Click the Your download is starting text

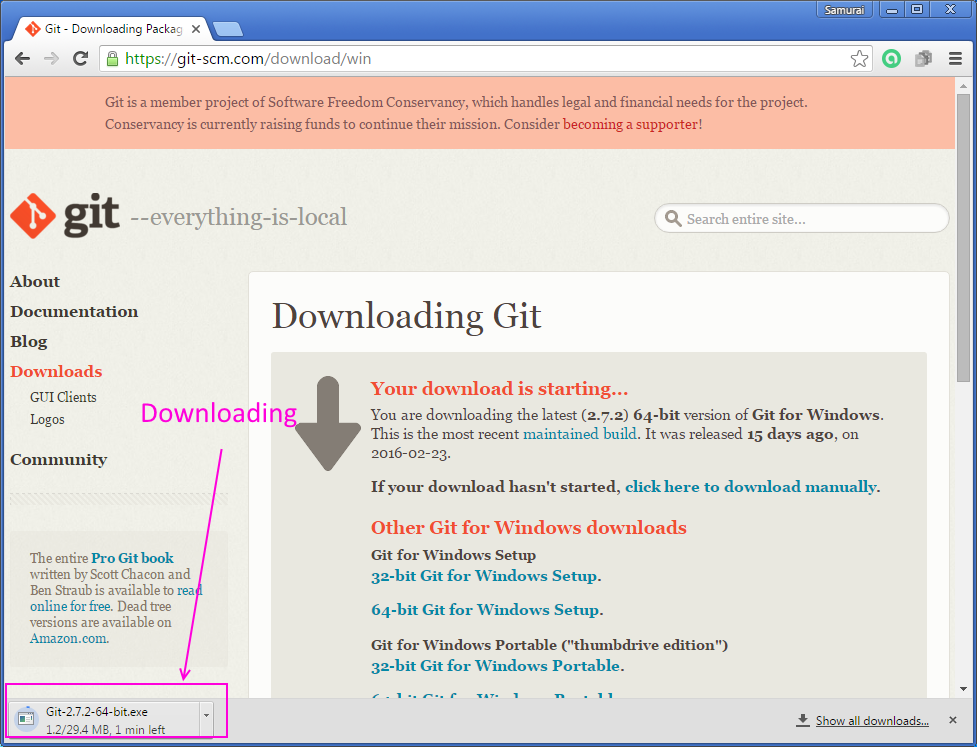tap(499, 388)
